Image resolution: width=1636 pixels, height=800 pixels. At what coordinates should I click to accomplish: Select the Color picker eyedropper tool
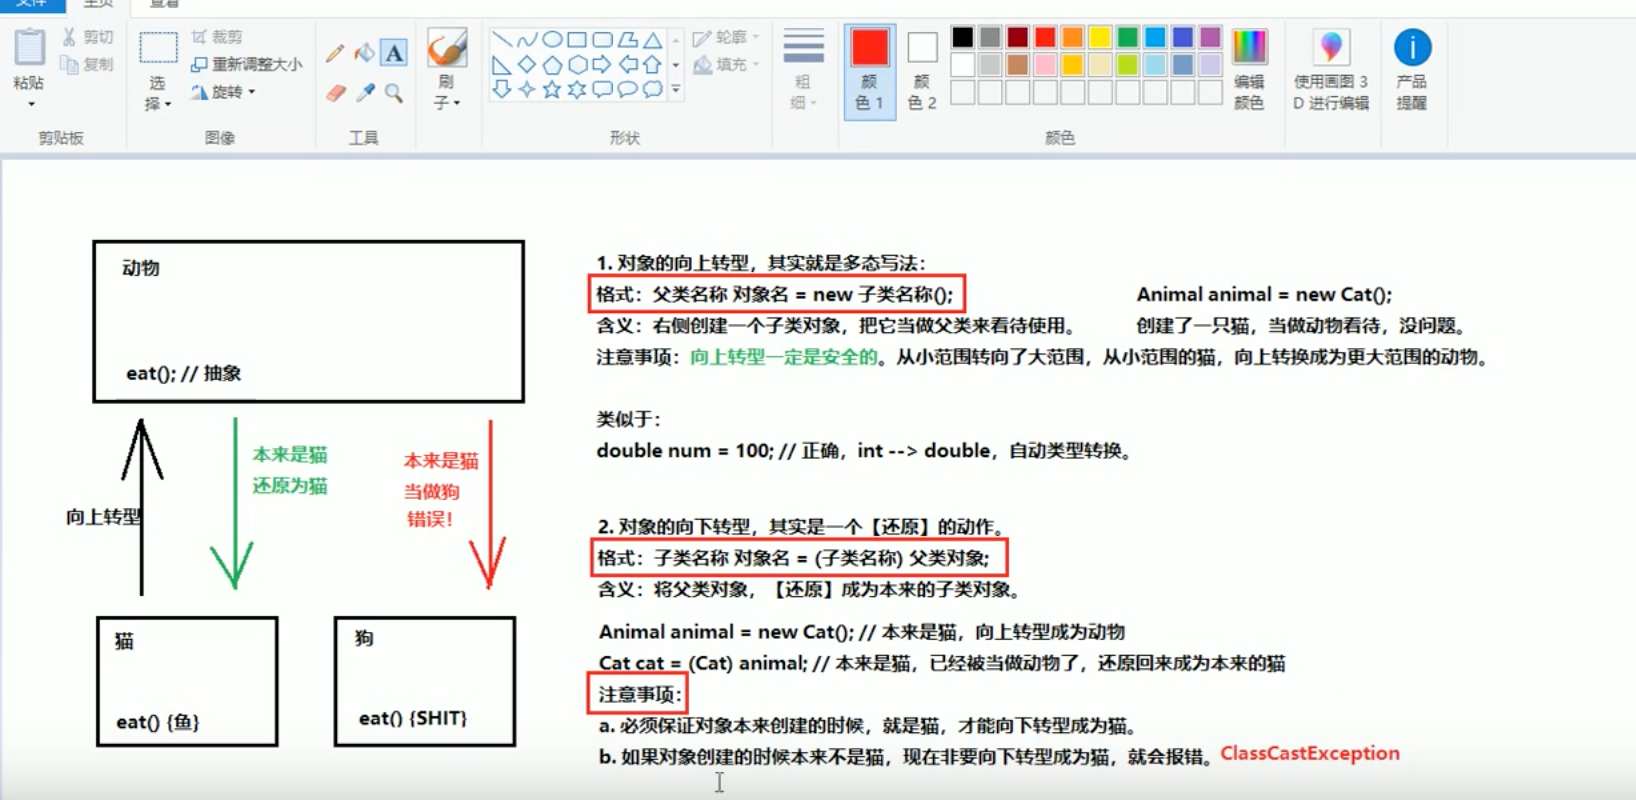tap(364, 93)
